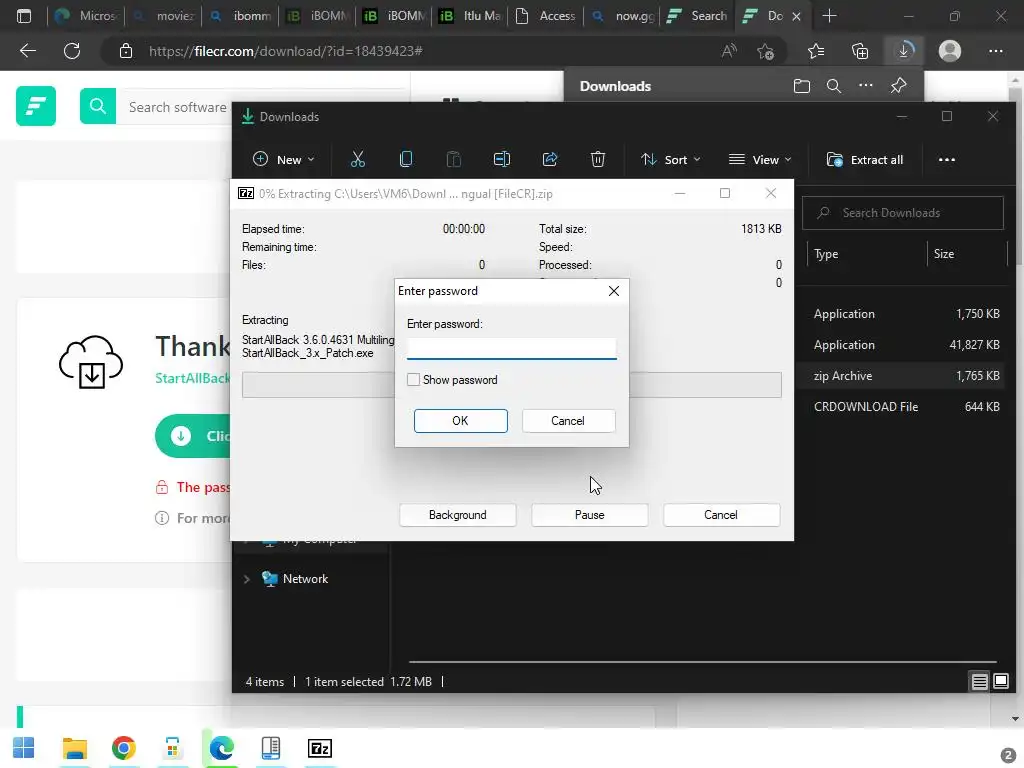
Task: Click the address bar URL
Action: pyautogui.click(x=286, y=51)
